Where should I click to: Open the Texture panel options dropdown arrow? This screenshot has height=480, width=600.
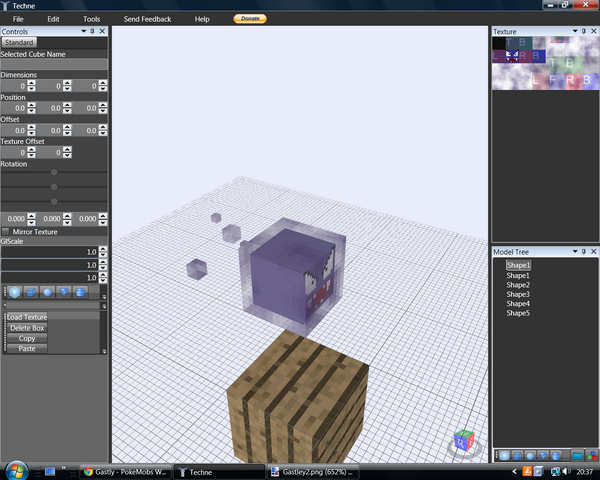(x=575, y=31)
